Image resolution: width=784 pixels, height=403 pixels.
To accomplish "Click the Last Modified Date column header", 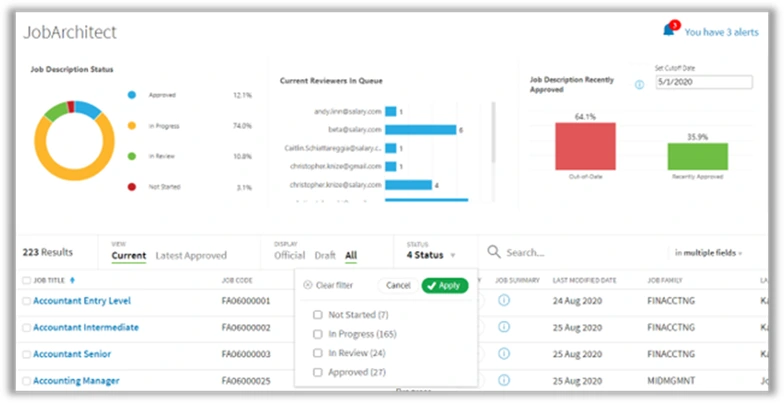I will click(584, 280).
